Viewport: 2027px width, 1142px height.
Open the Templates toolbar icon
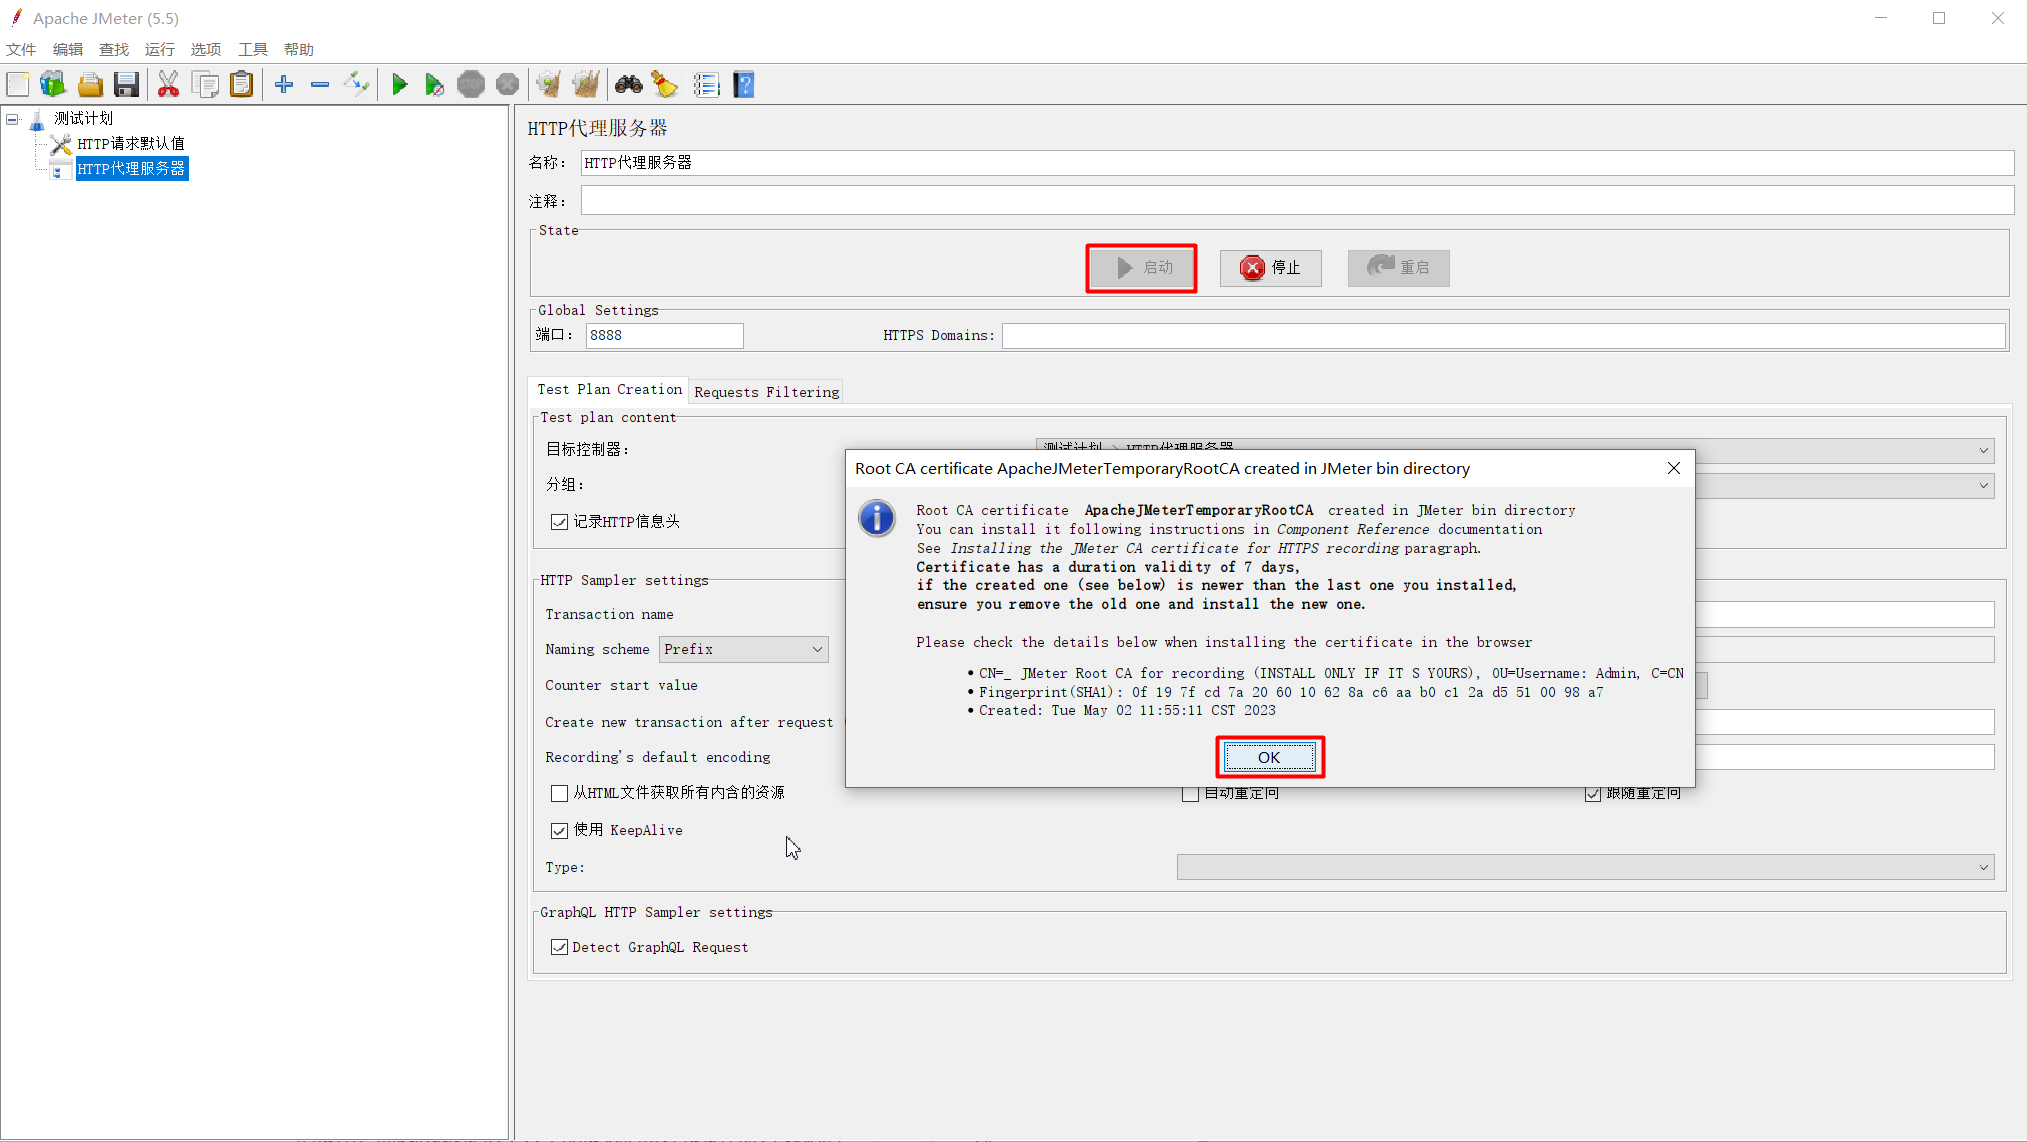pyautogui.click(x=53, y=85)
